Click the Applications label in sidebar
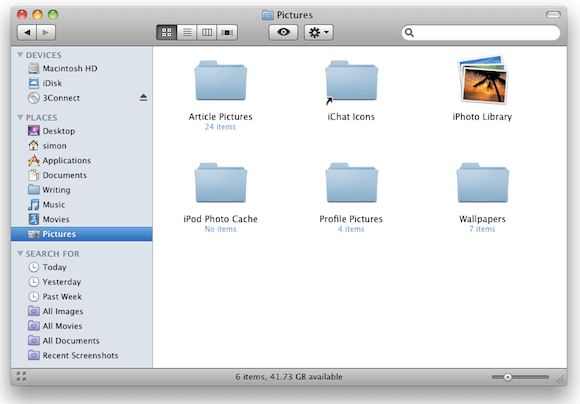The height and width of the screenshot is (404, 580). (x=67, y=161)
